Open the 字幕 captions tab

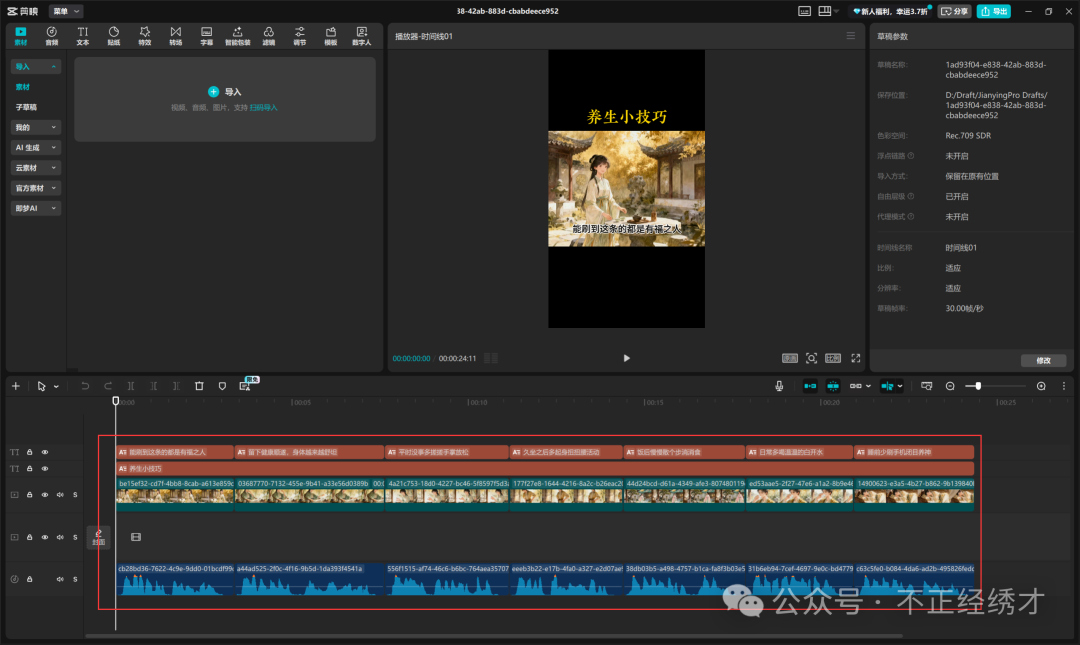(207, 36)
